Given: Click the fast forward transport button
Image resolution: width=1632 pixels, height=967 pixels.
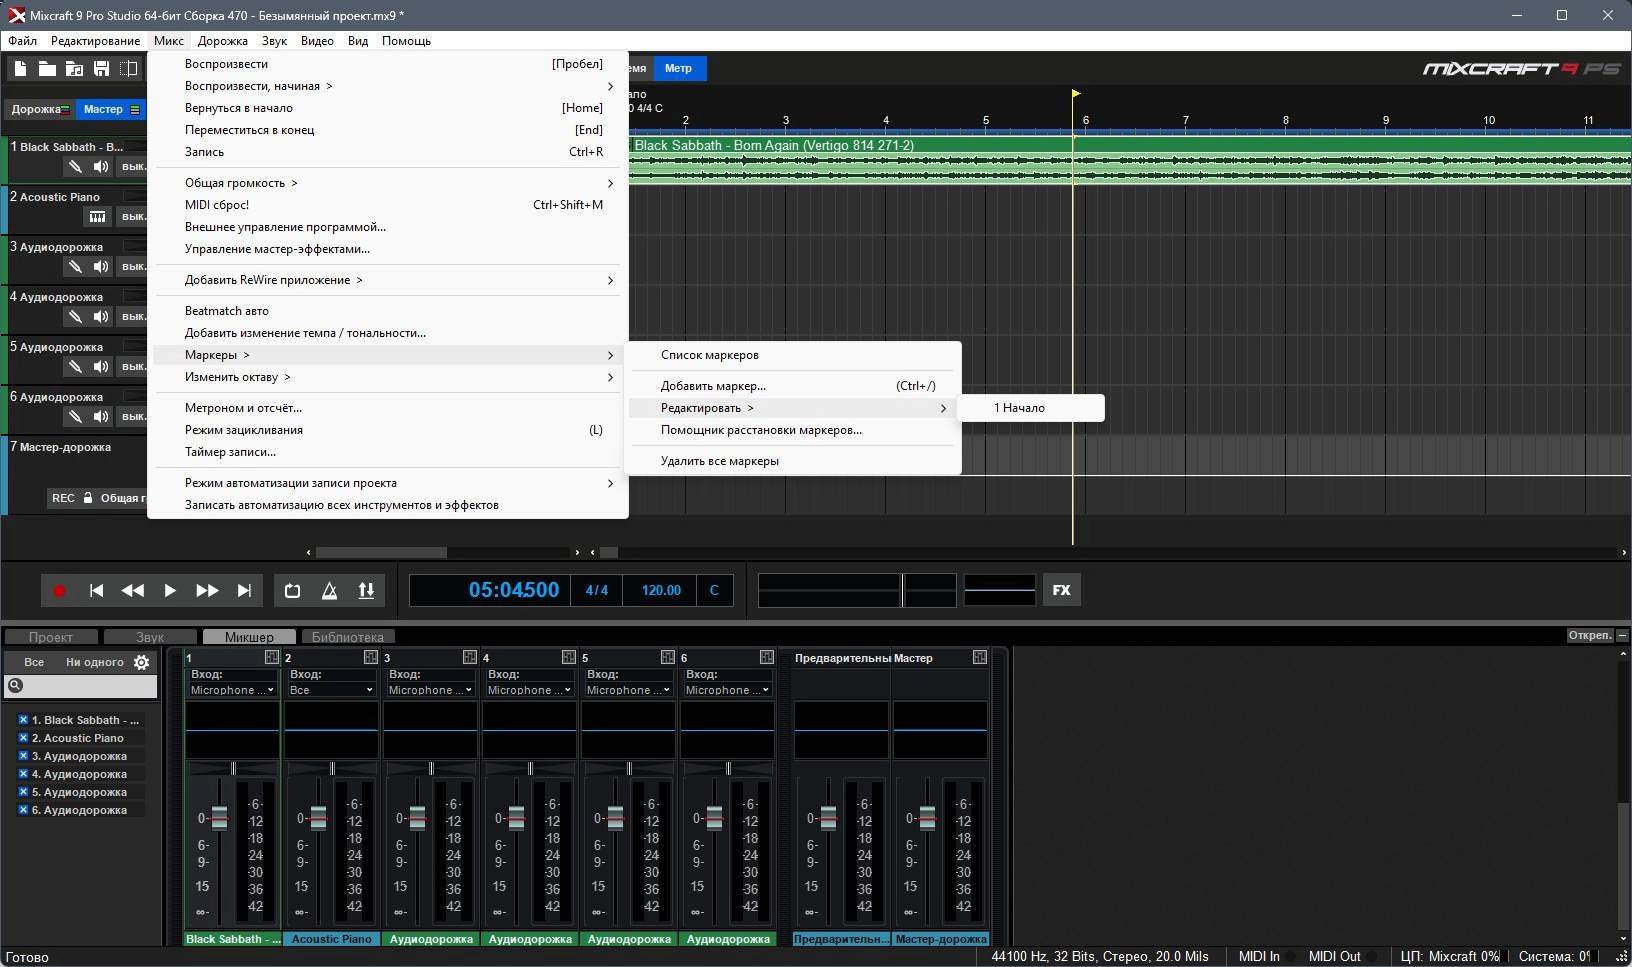Looking at the screenshot, I should (207, 590).
